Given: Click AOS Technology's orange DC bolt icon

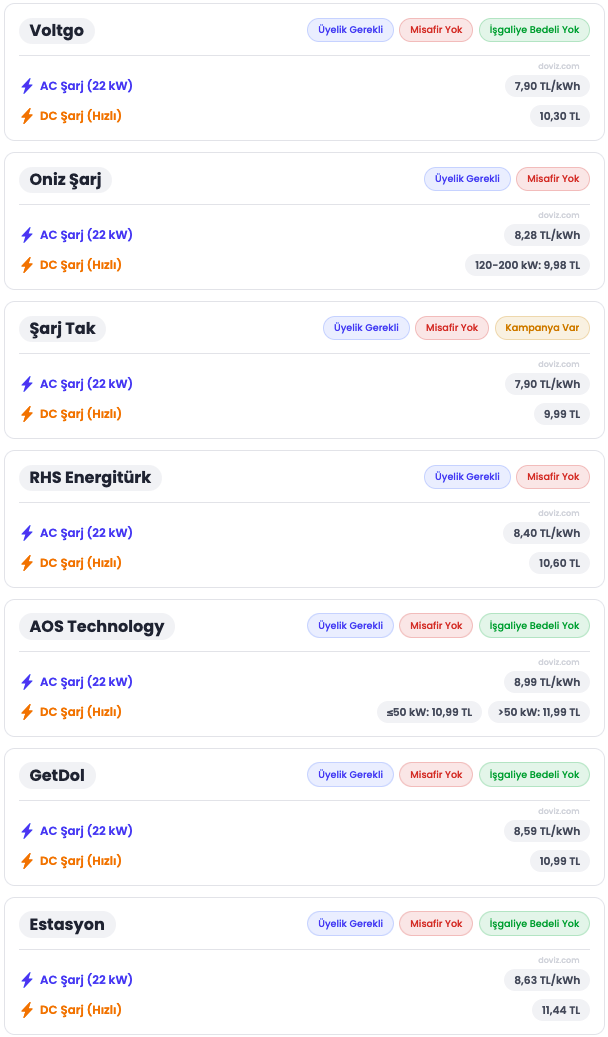Looking at the screenshot, I should 27,712.
